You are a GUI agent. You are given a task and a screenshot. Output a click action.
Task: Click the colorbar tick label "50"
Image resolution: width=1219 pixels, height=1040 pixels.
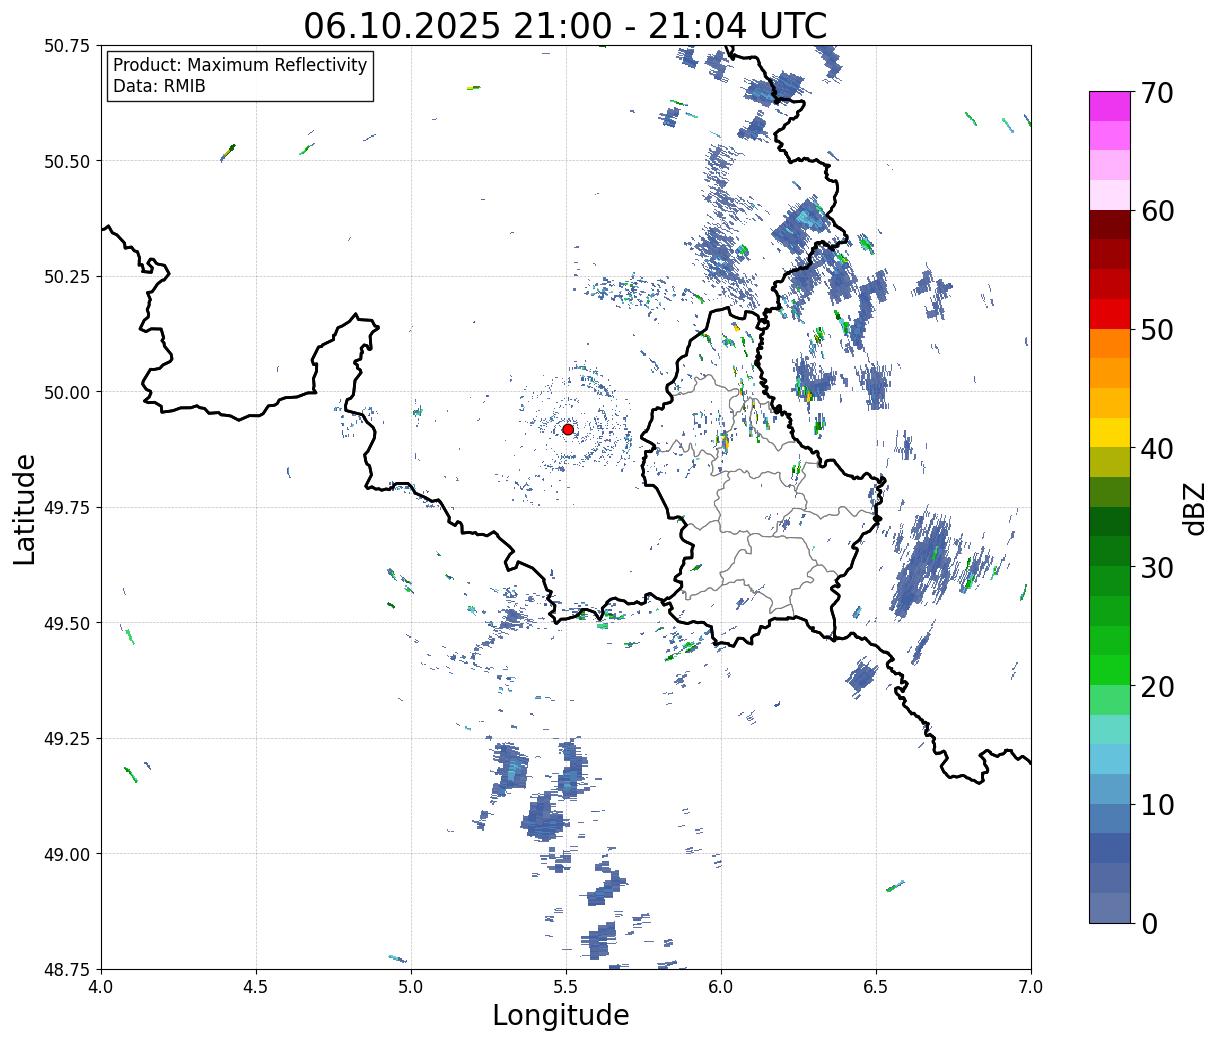point(1157,330)
